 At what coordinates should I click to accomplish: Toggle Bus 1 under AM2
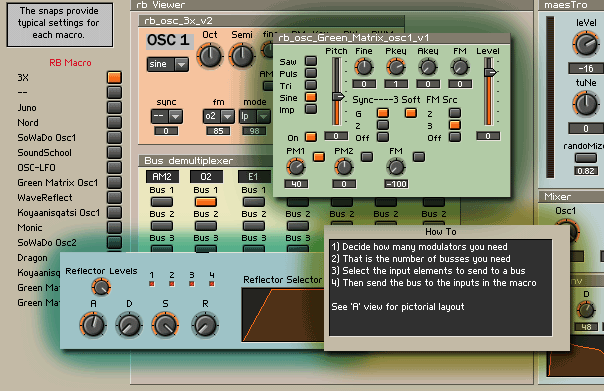point(162,202)
